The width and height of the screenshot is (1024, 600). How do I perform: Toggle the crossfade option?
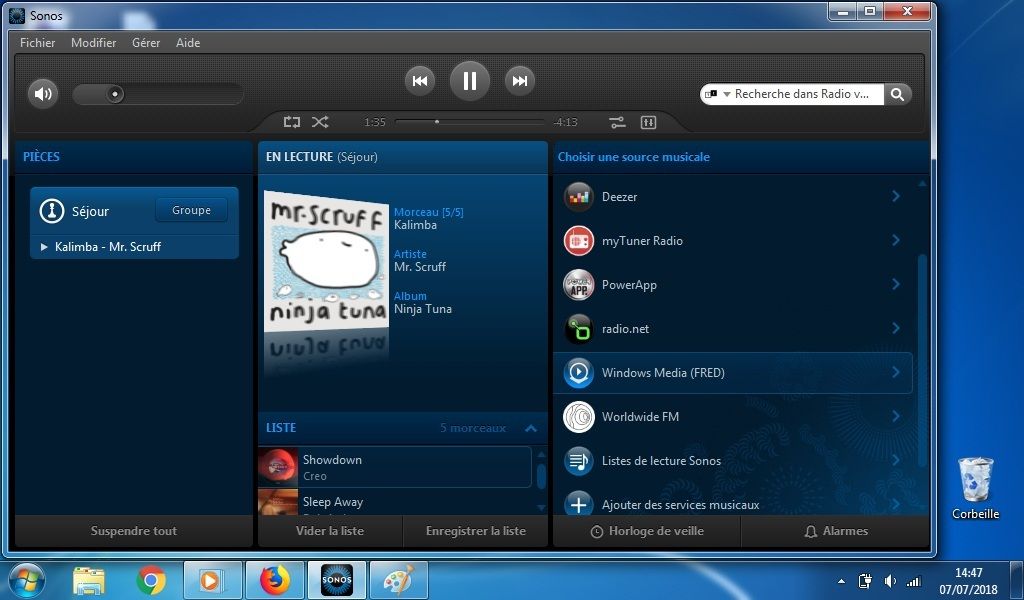617,122
